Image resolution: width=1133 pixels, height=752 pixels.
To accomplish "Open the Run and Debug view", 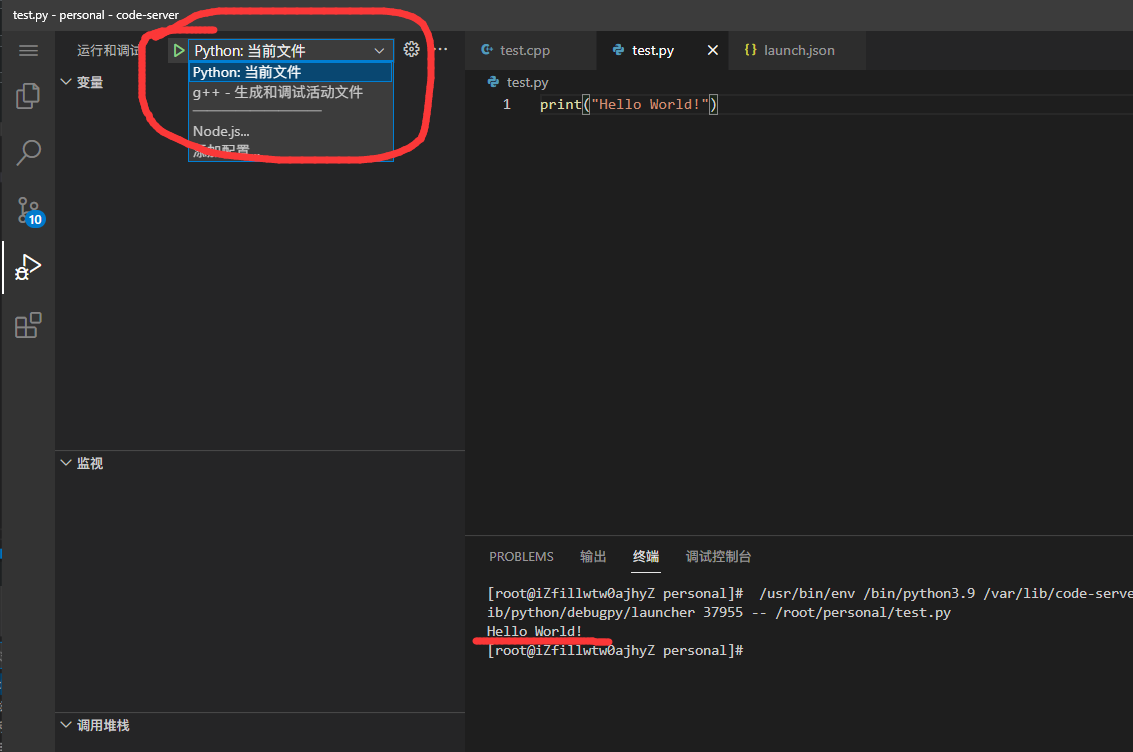I will (28, 268).
